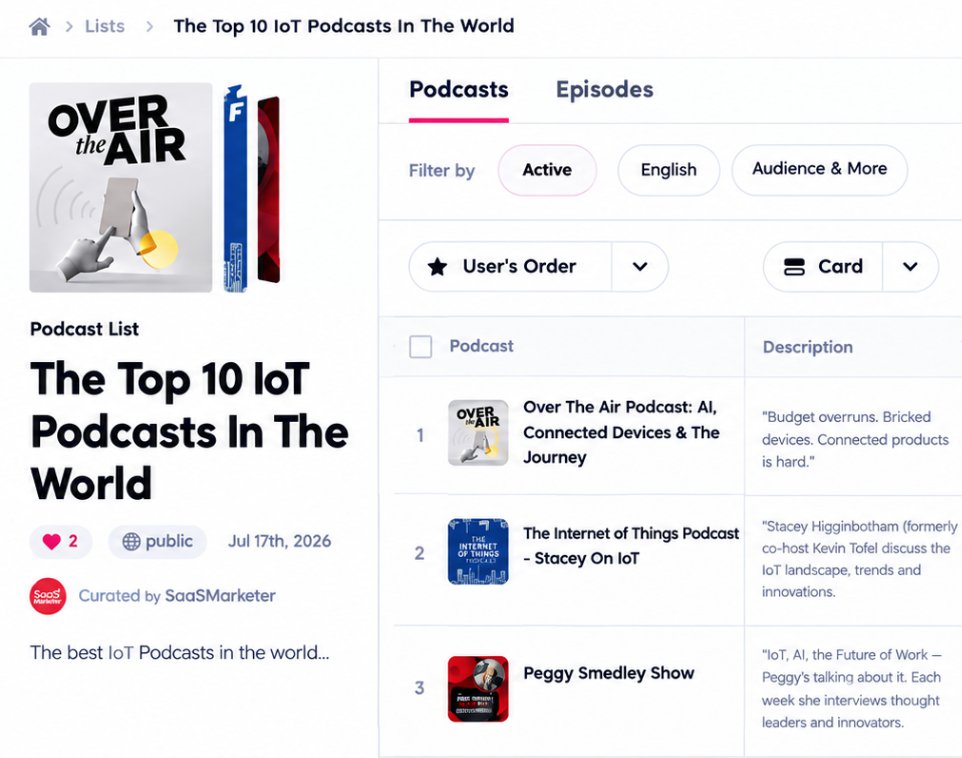Image resolution: width=962 pixels, height=758 pixels.
Task: Open SaaSMarketer curator avatar
Action: [48, 596]
